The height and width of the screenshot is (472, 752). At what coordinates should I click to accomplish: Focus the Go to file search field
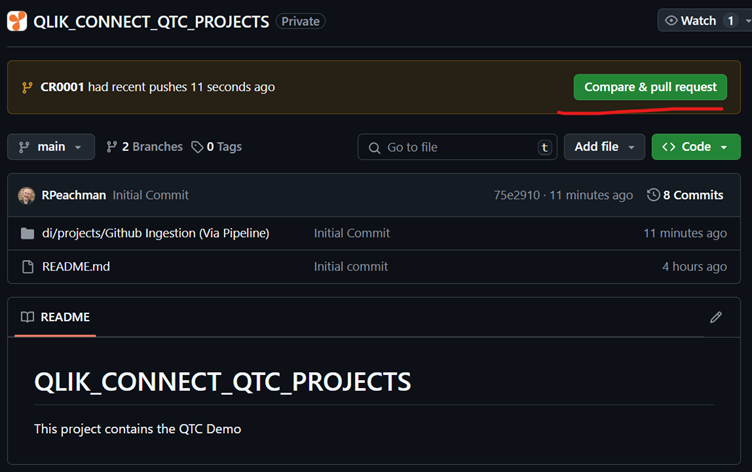click(x=457, y=147)
